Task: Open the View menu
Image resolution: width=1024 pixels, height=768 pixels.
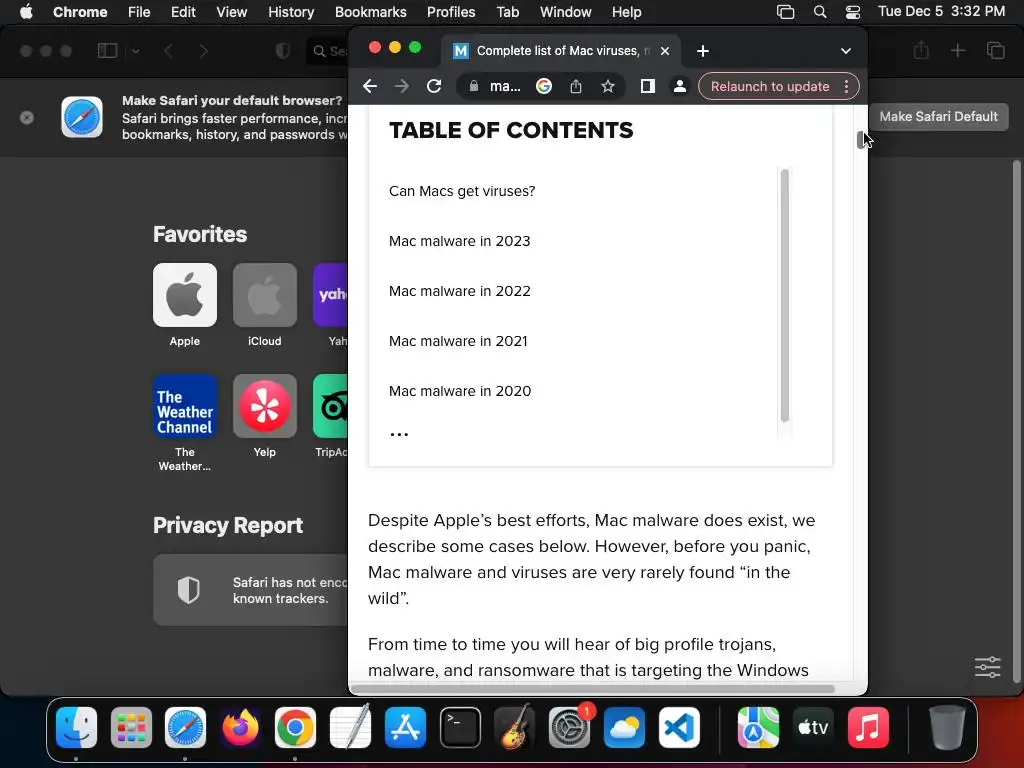Action: 232,12
